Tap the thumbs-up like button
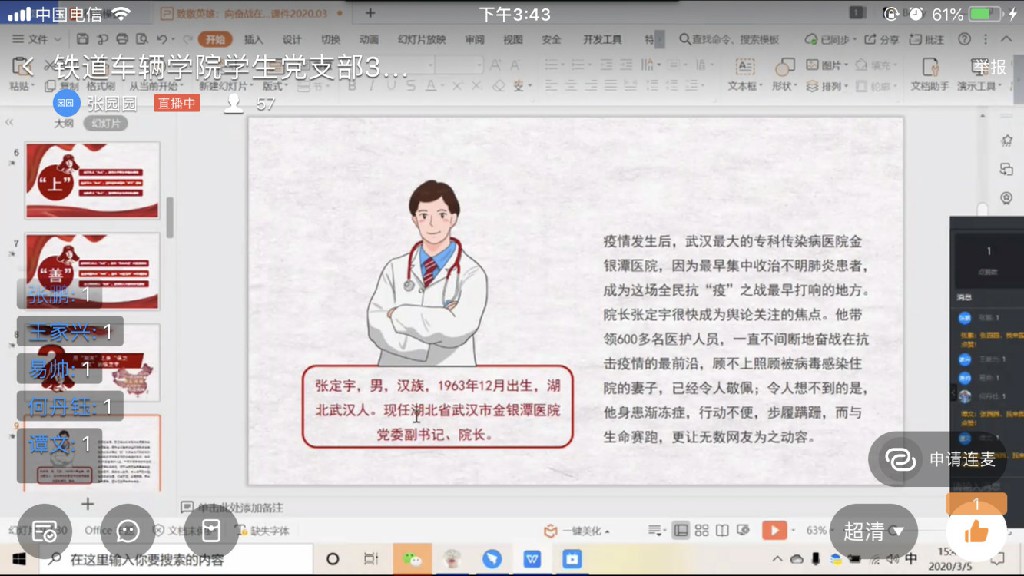The height and width of the screenshot is (576, 1024). tap(976, 532)
